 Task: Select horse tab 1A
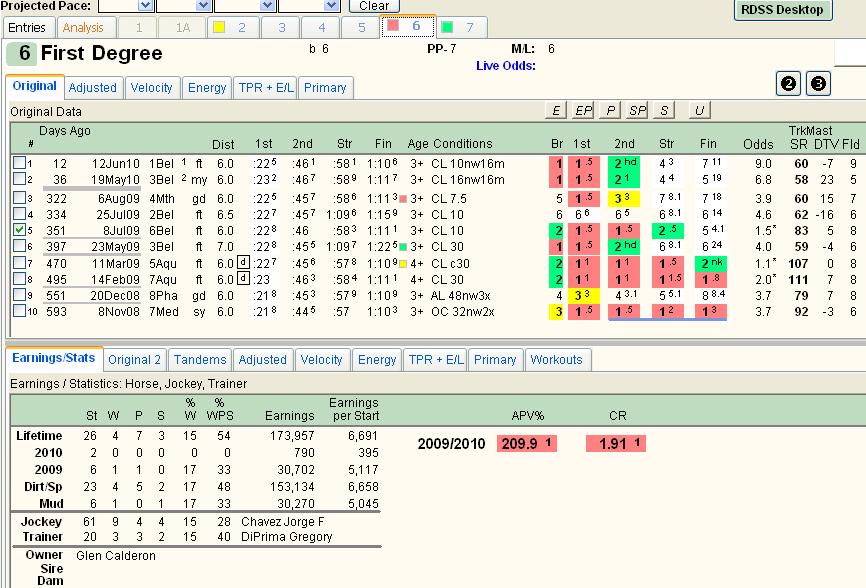tap(183, 28)
